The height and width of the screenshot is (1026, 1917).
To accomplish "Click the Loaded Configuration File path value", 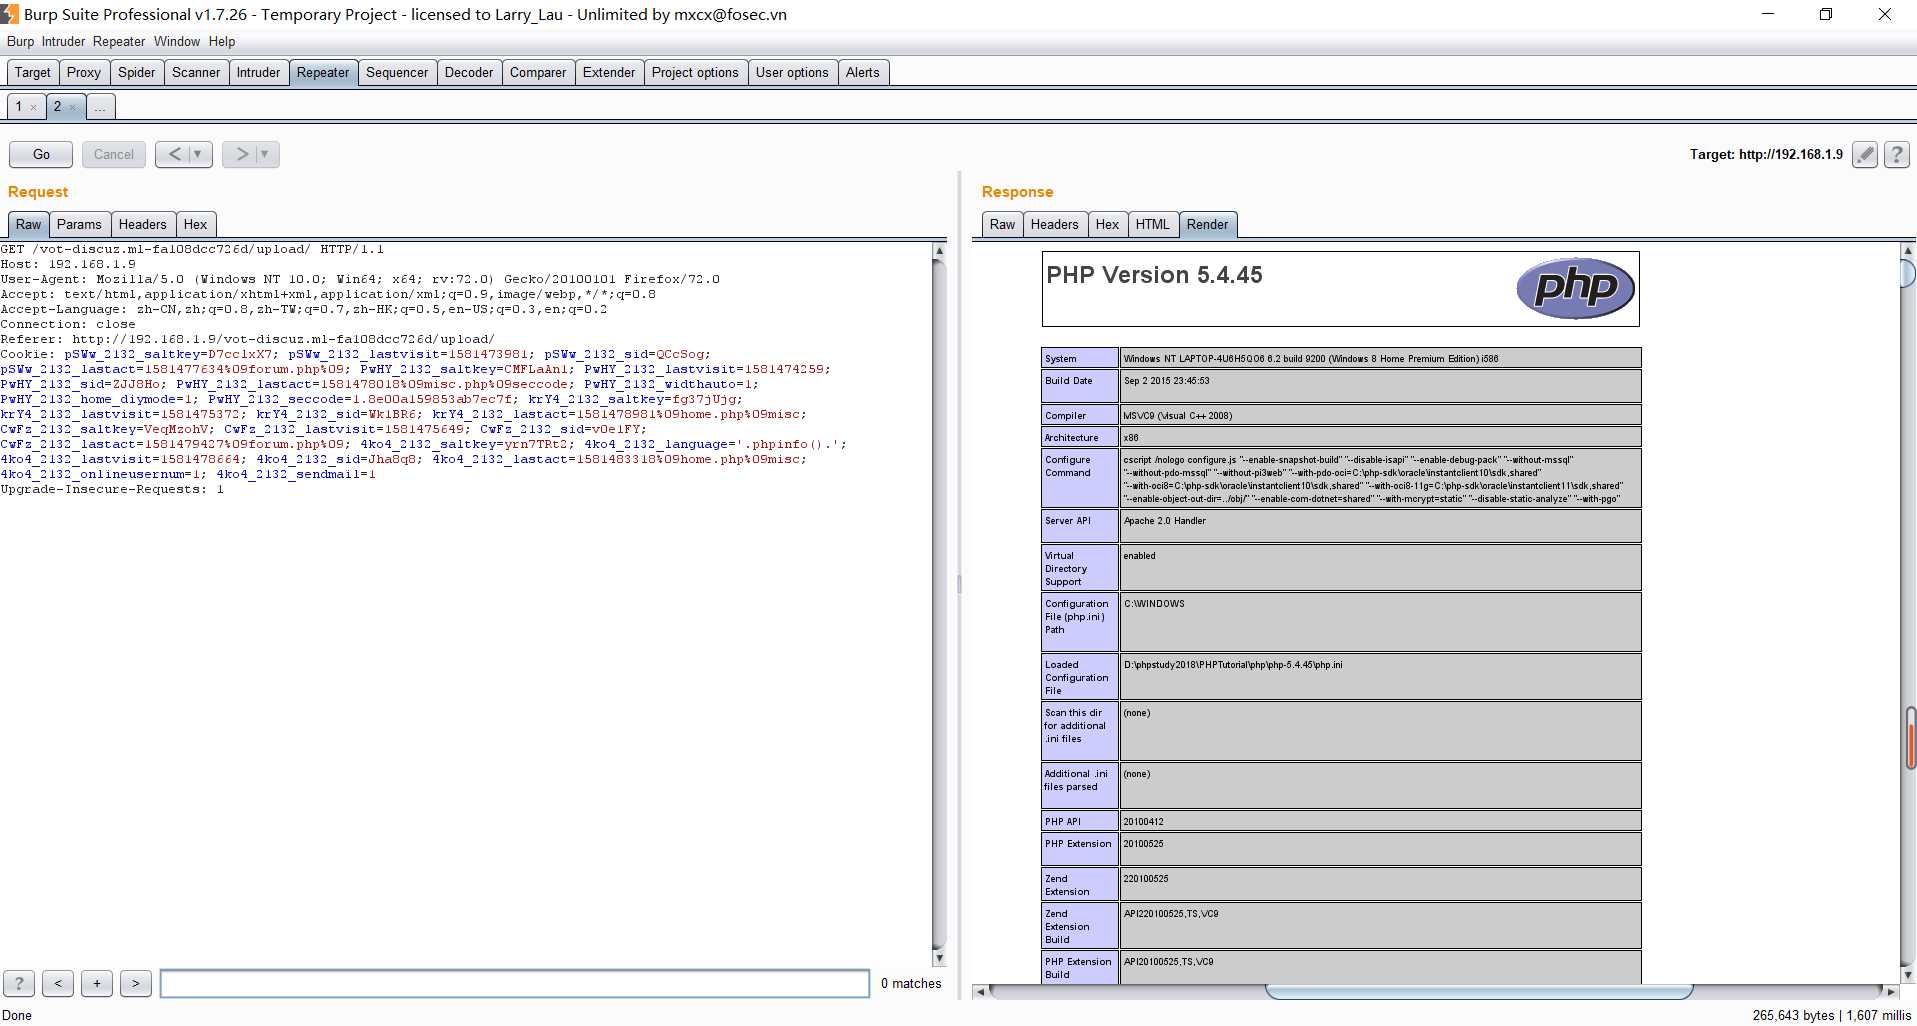I will [1233, 665].
